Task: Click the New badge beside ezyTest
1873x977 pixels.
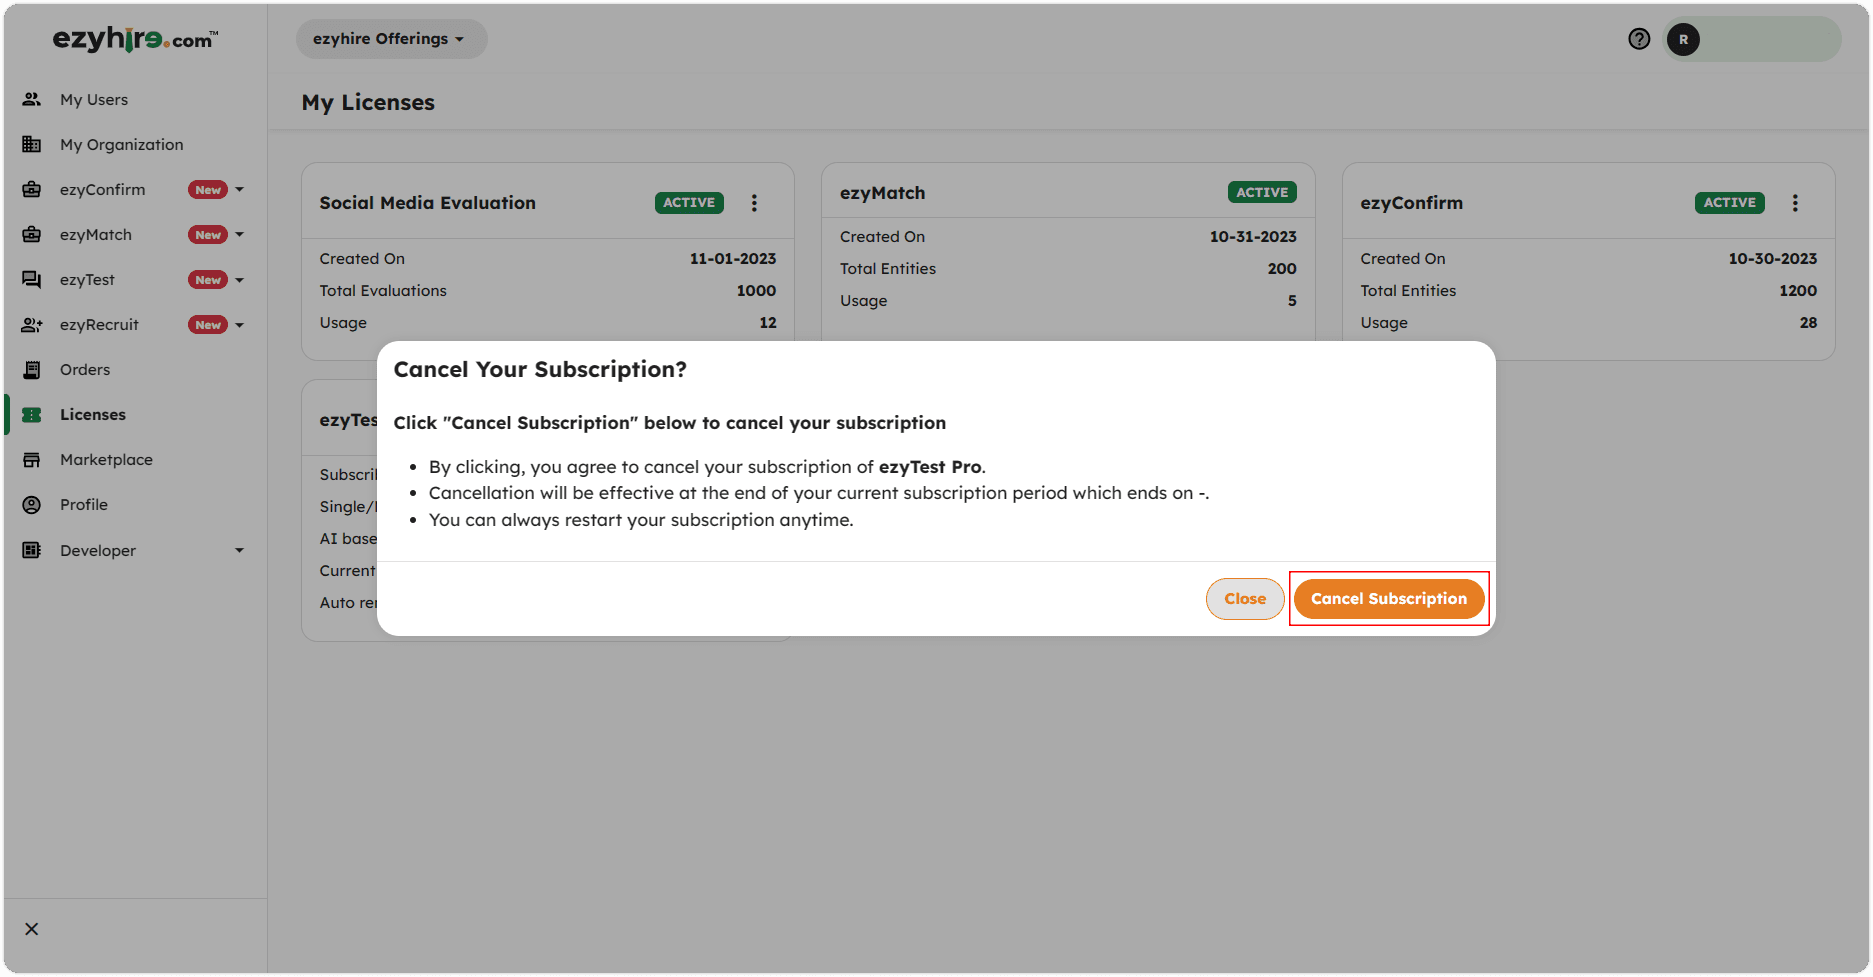Action: click(x=208, y=280)
